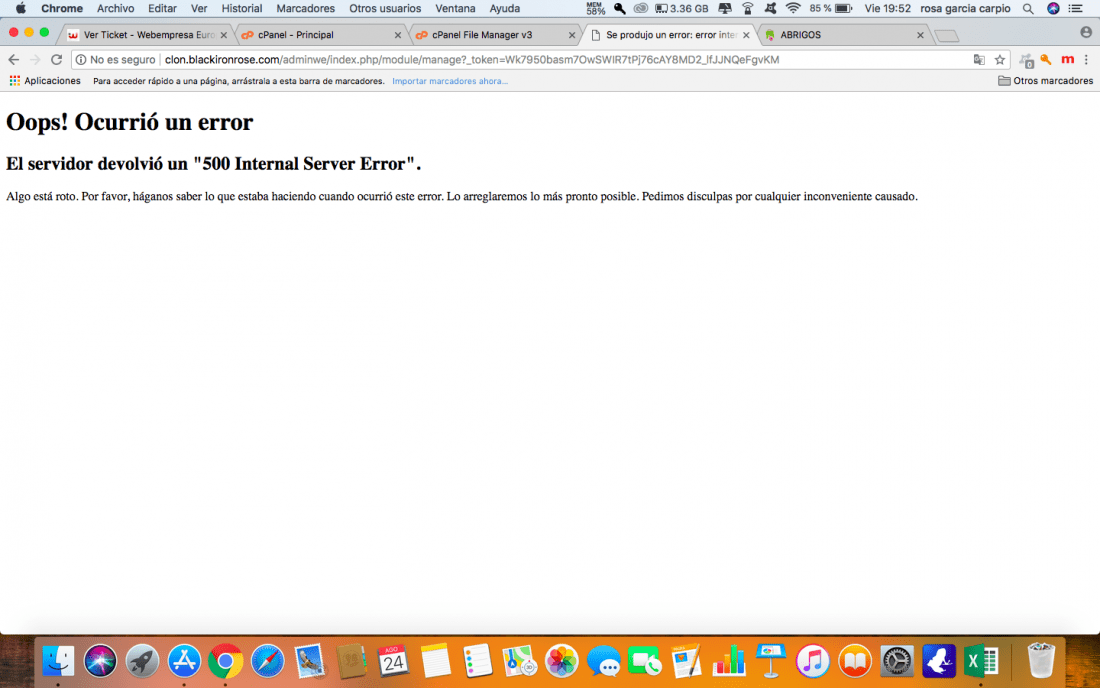Open the Aplicaciones apps shortcut
This screenshot has width=1100, height=688.
coord(45,81)
